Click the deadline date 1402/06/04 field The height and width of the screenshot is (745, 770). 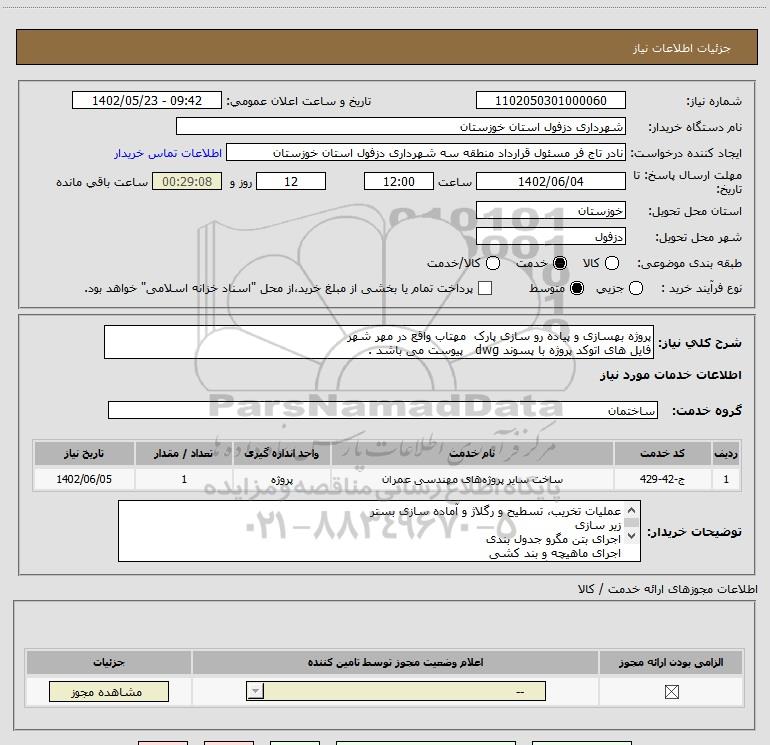pyautogui.click(x=550, y=181)
